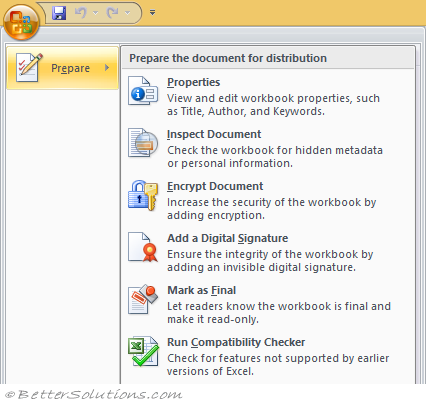This screenshot has width=426, height=405.
Task: Open the Undo history dropdown arrow
Action: 95,13
